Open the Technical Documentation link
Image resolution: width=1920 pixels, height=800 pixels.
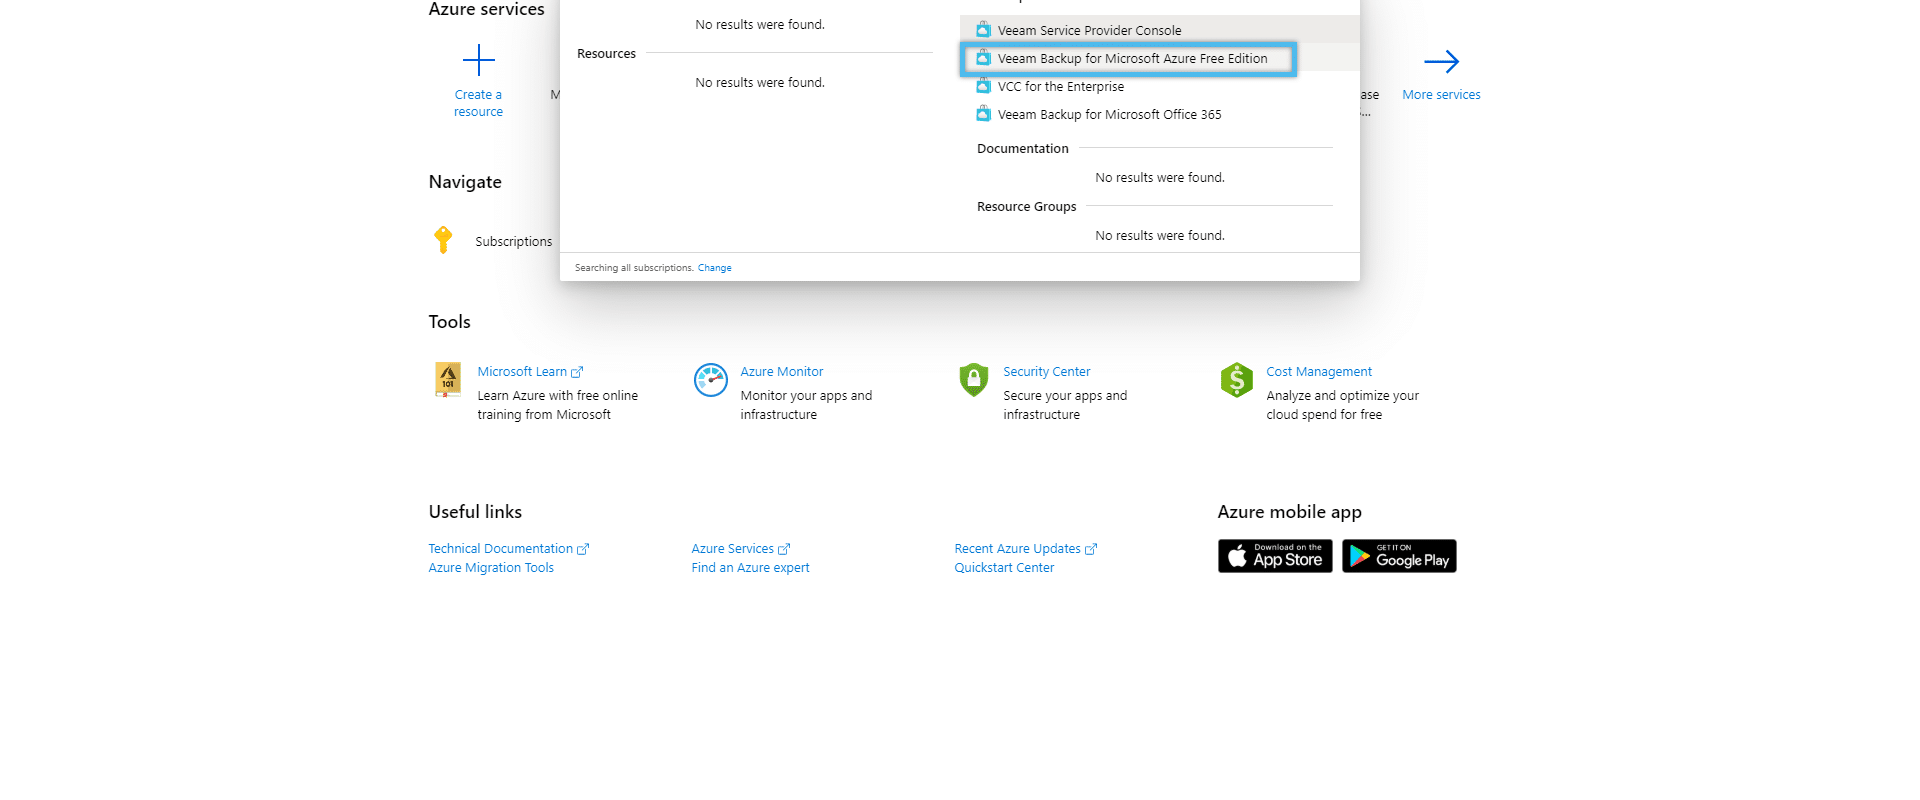pyautogui.click(x=500, y=549)
